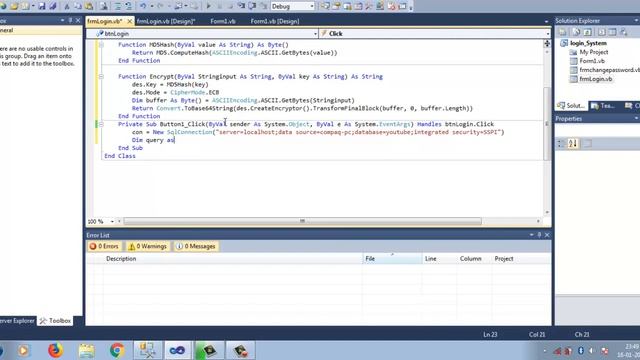
Task: Click Solution Explorer Properties toolbar icon
Action: click(x=563, y=32)
